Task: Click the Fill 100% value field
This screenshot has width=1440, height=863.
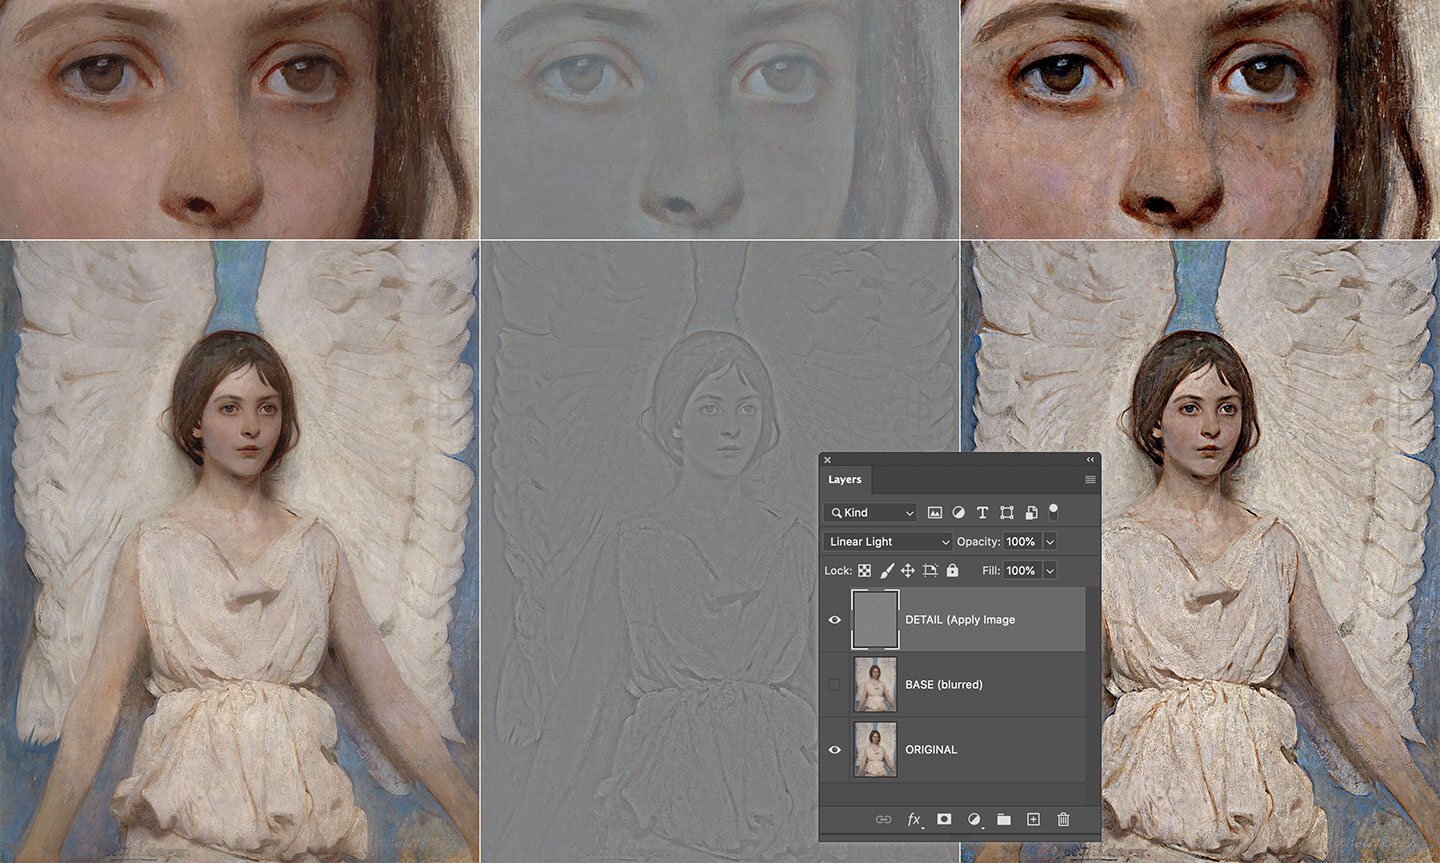Action: [1022, 570]
